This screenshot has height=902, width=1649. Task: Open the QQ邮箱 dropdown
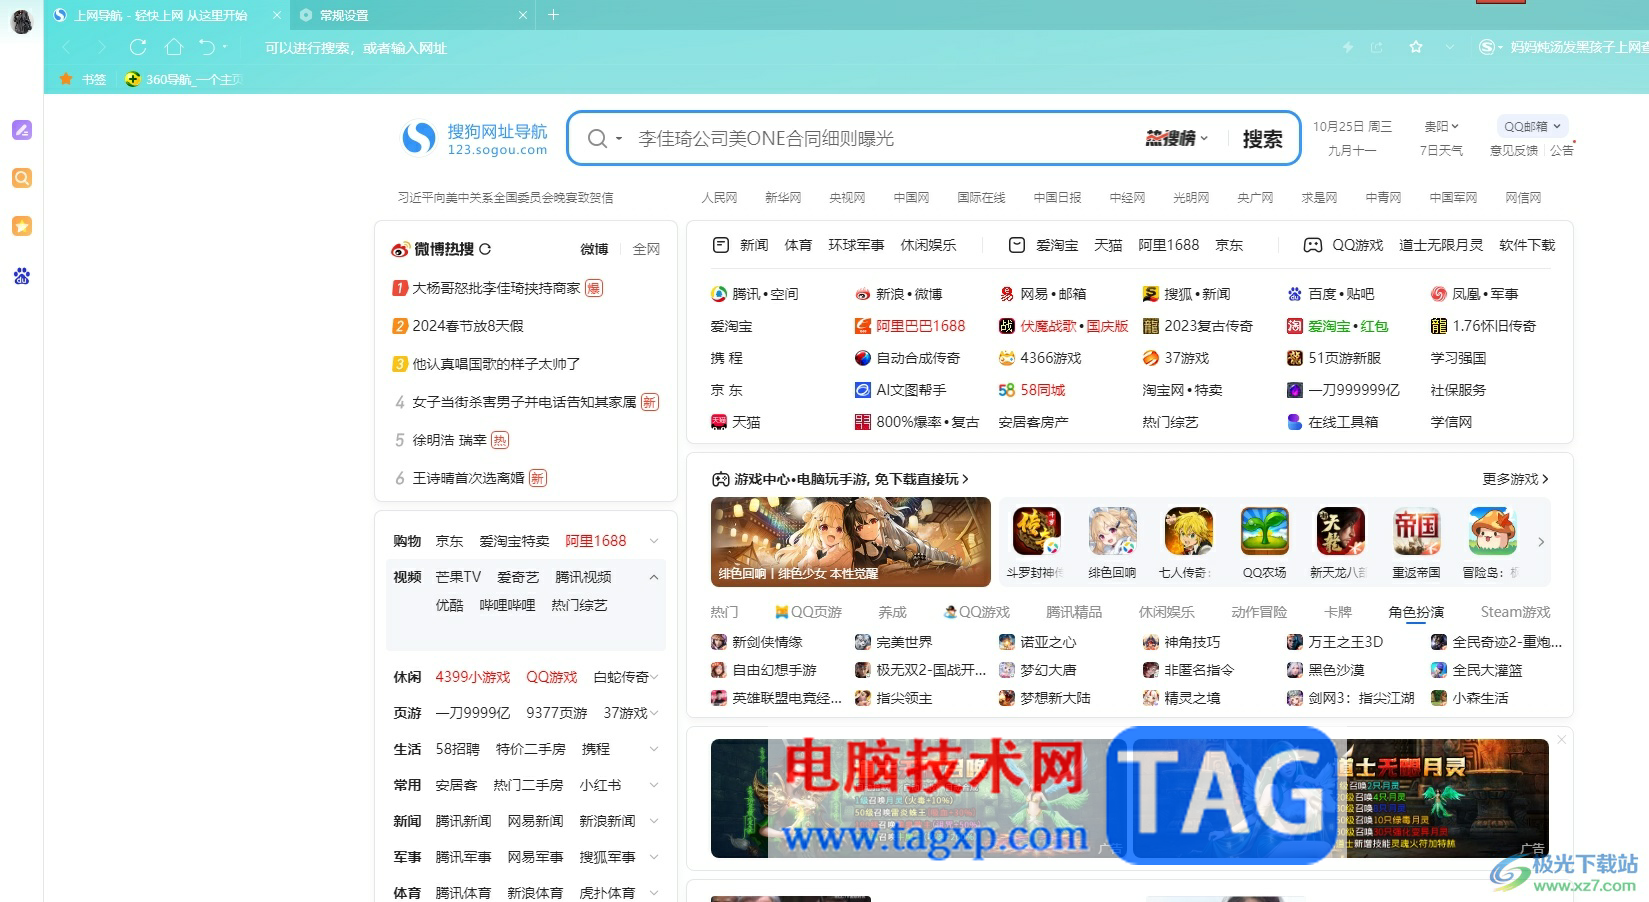1532,127
